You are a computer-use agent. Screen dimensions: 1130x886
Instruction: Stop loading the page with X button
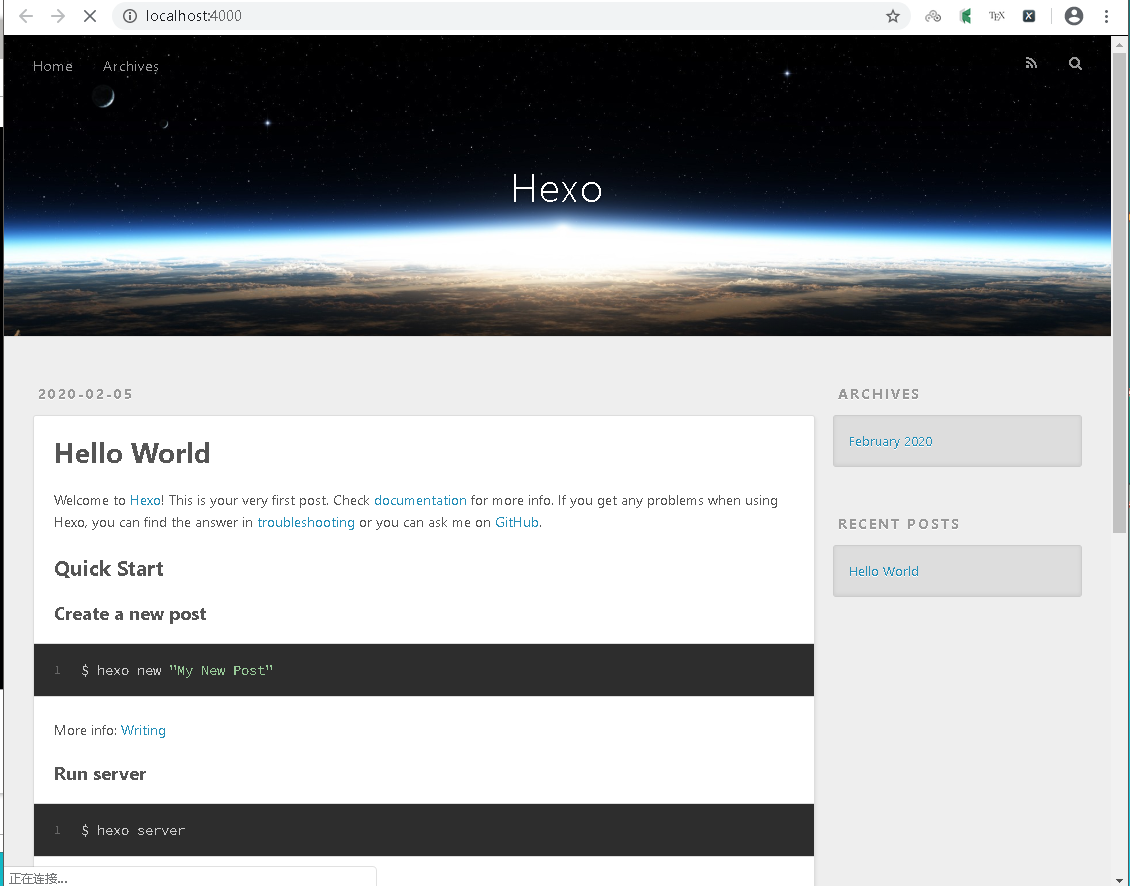[90, 16]
